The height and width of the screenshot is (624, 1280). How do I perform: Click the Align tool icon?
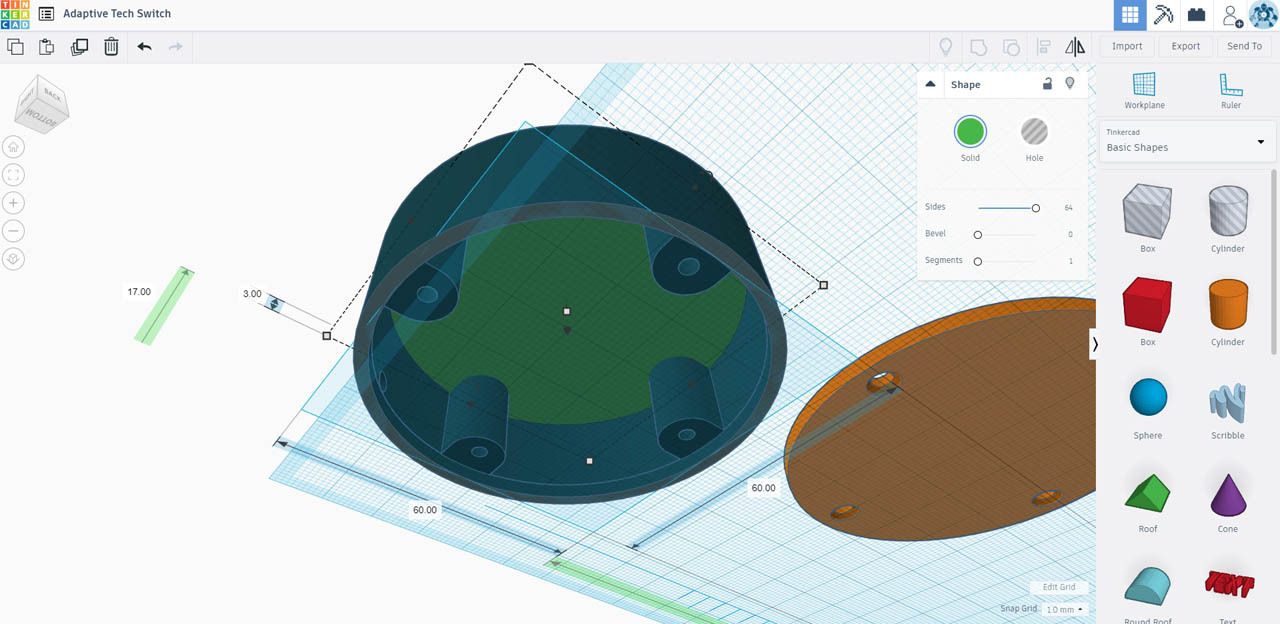pos(1043,46)
